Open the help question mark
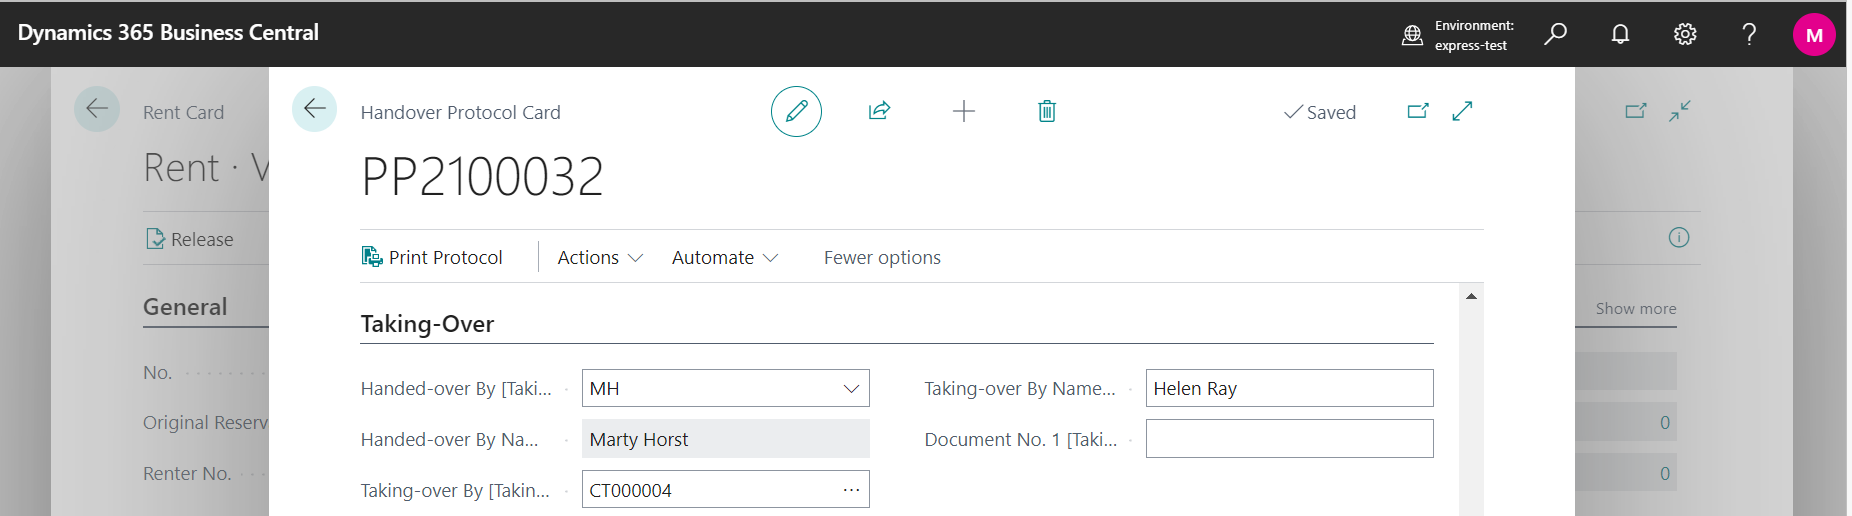 pos(1749,34)
